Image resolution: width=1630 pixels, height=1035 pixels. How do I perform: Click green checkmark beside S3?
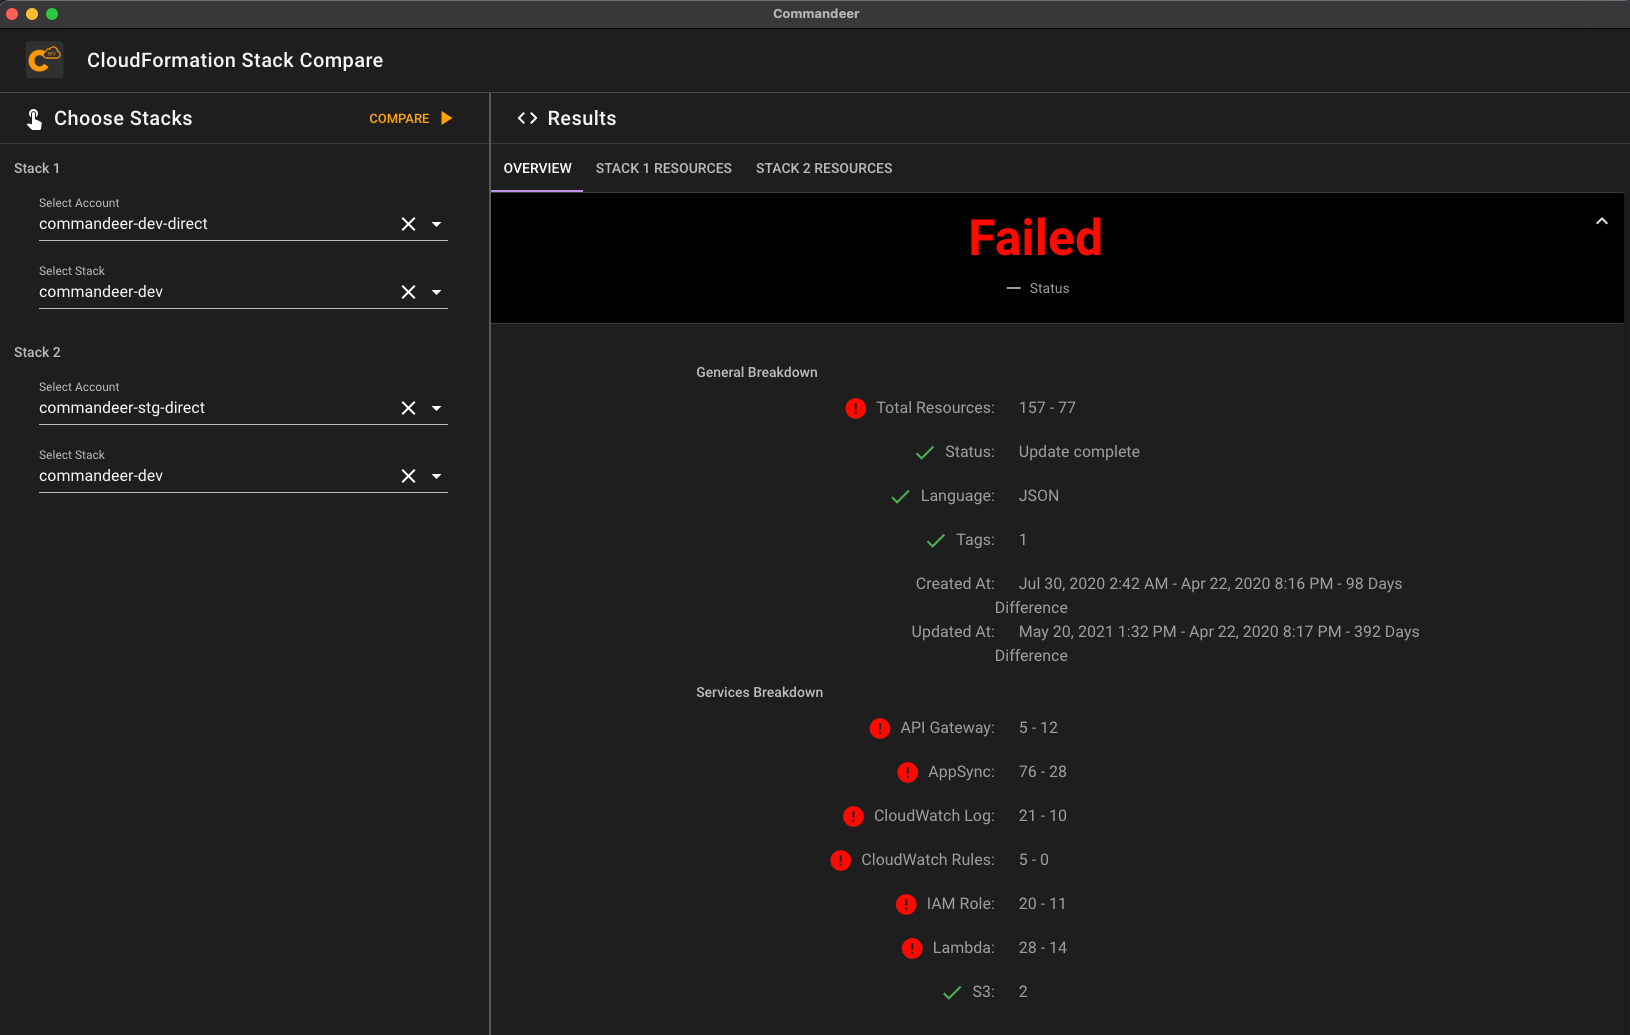pos(951,992)
